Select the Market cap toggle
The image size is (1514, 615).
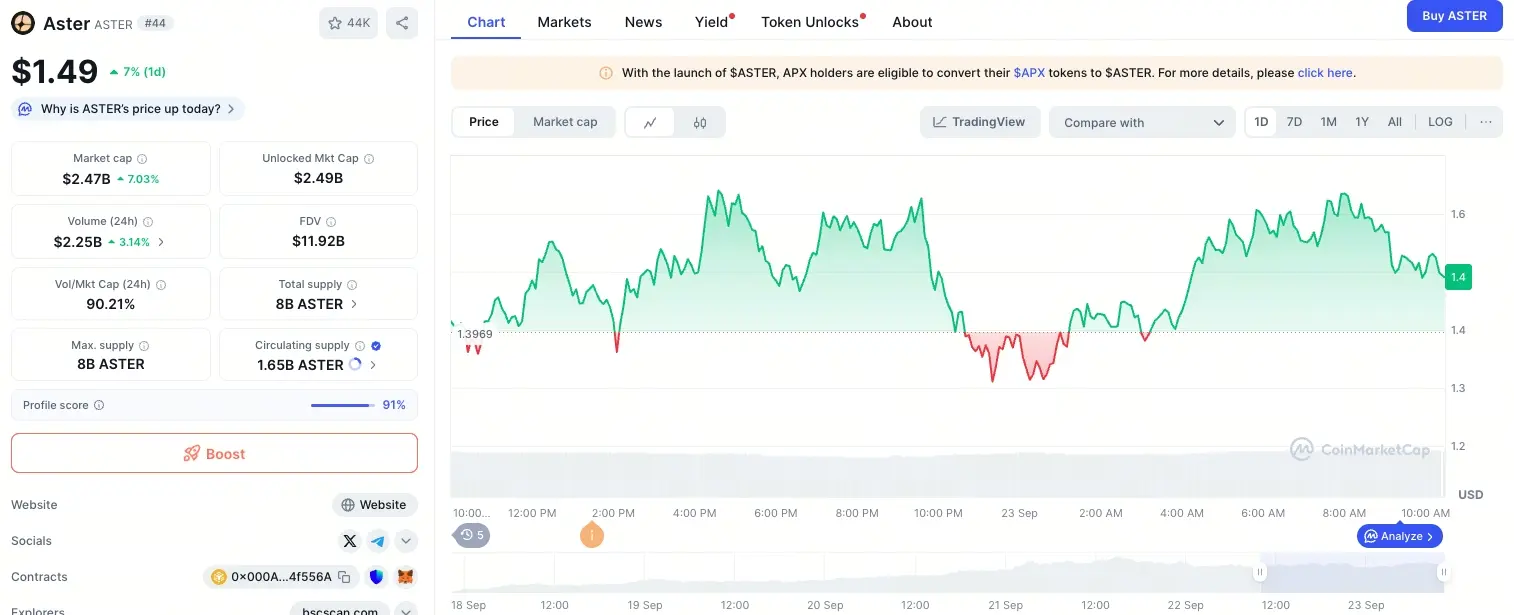[x=565, y=122]
